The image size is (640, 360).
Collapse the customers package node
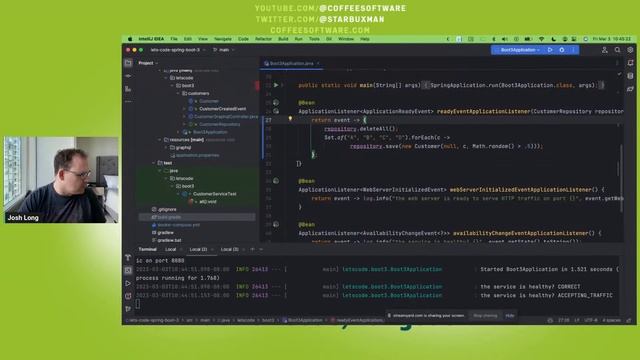point(178,93)
